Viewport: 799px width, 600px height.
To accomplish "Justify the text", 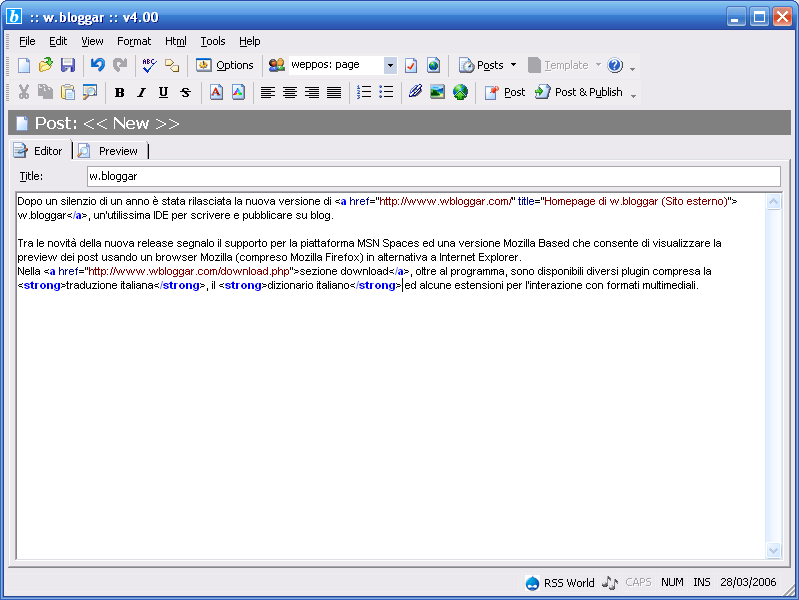I will [334, 92].
